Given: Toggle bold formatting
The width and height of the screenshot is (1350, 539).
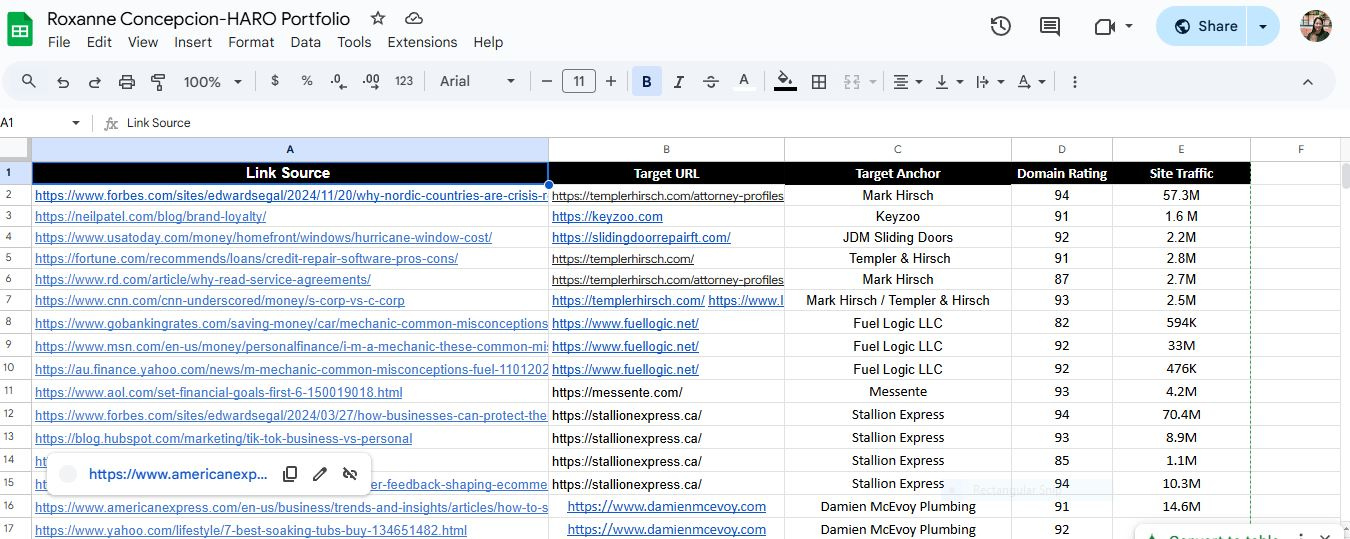Looking at the screenshot, I should point(647,82).
